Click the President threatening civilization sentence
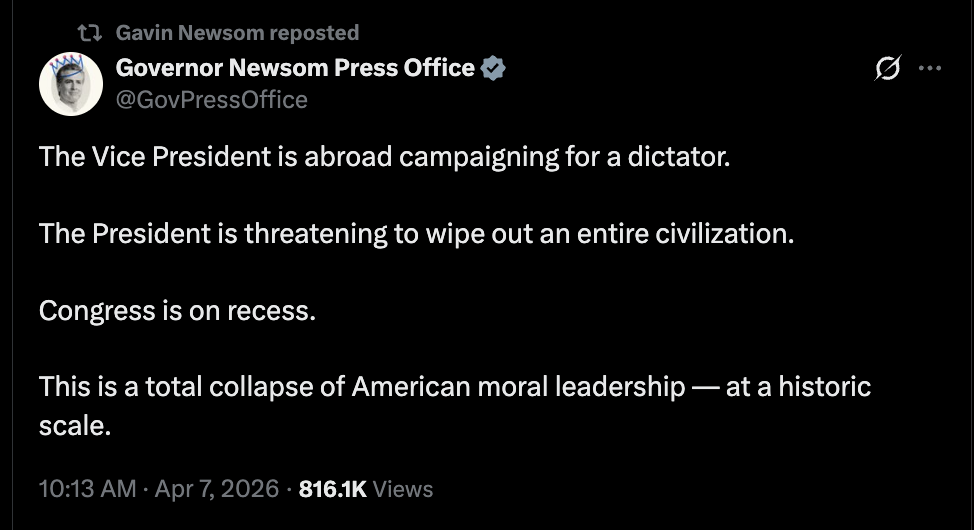Screen dimensions: 974x530 click(x=416, y=234)
